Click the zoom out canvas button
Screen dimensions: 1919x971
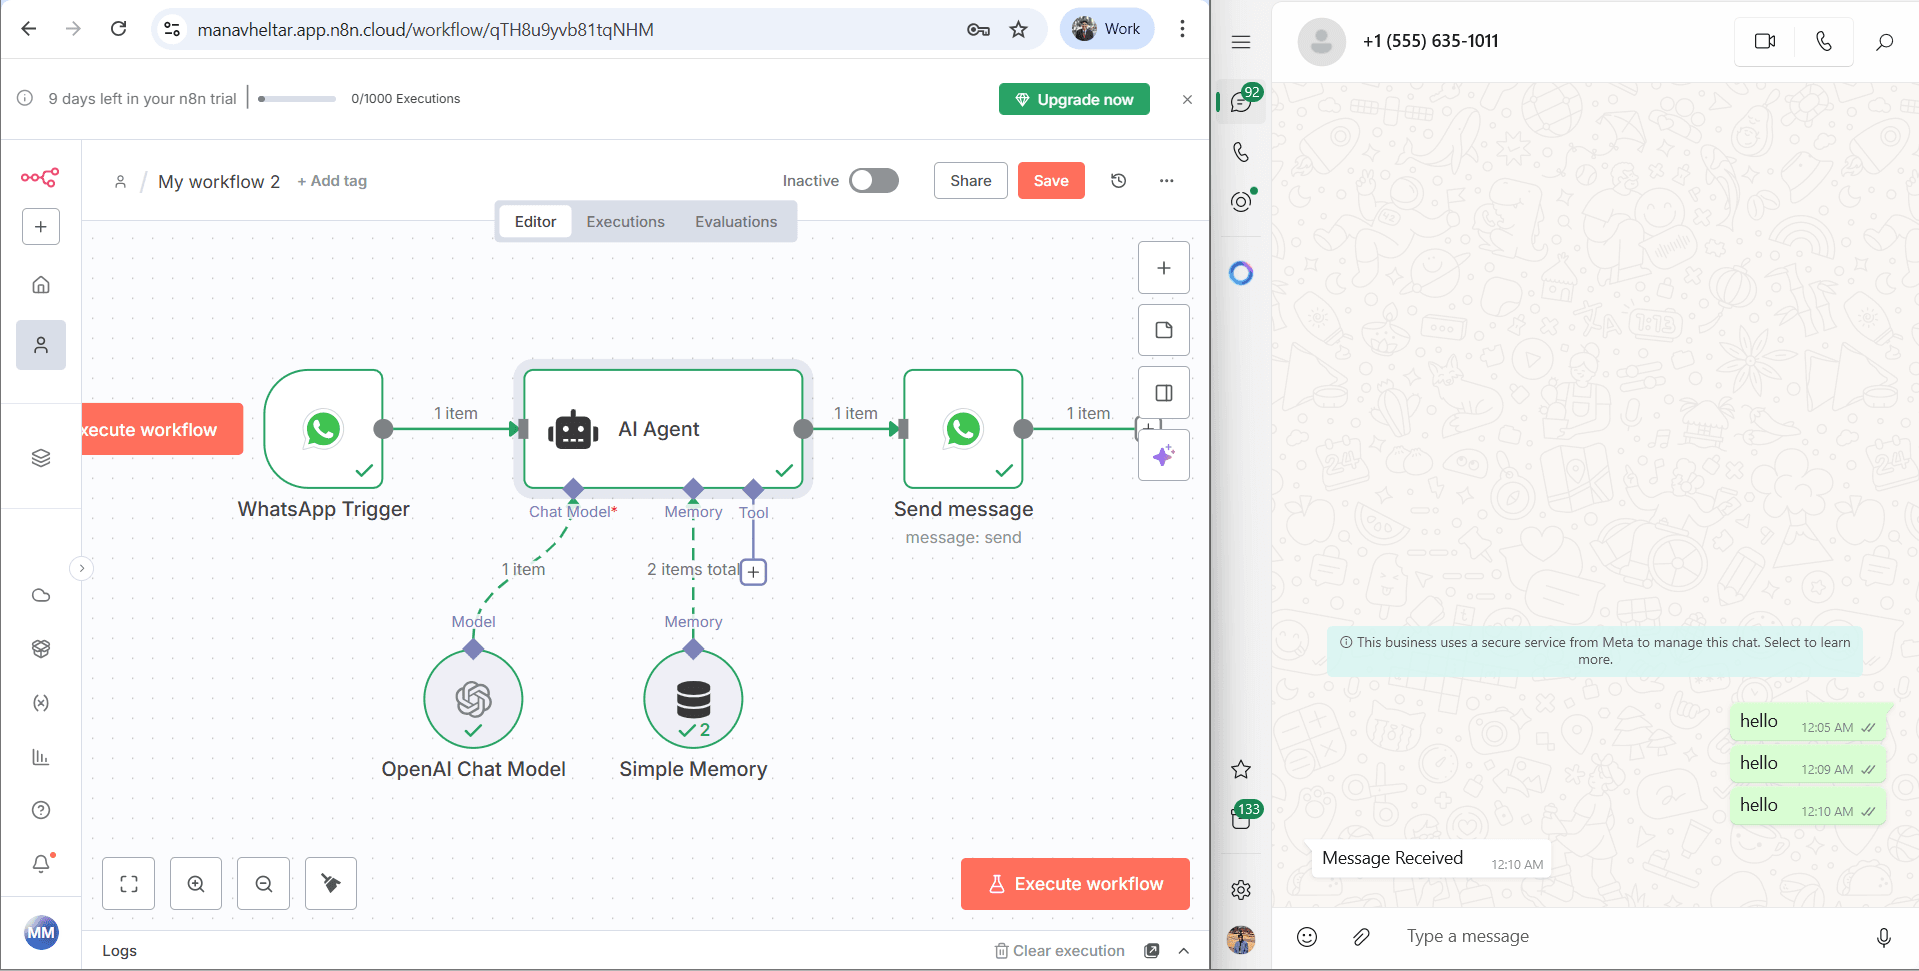pos(264,884)
